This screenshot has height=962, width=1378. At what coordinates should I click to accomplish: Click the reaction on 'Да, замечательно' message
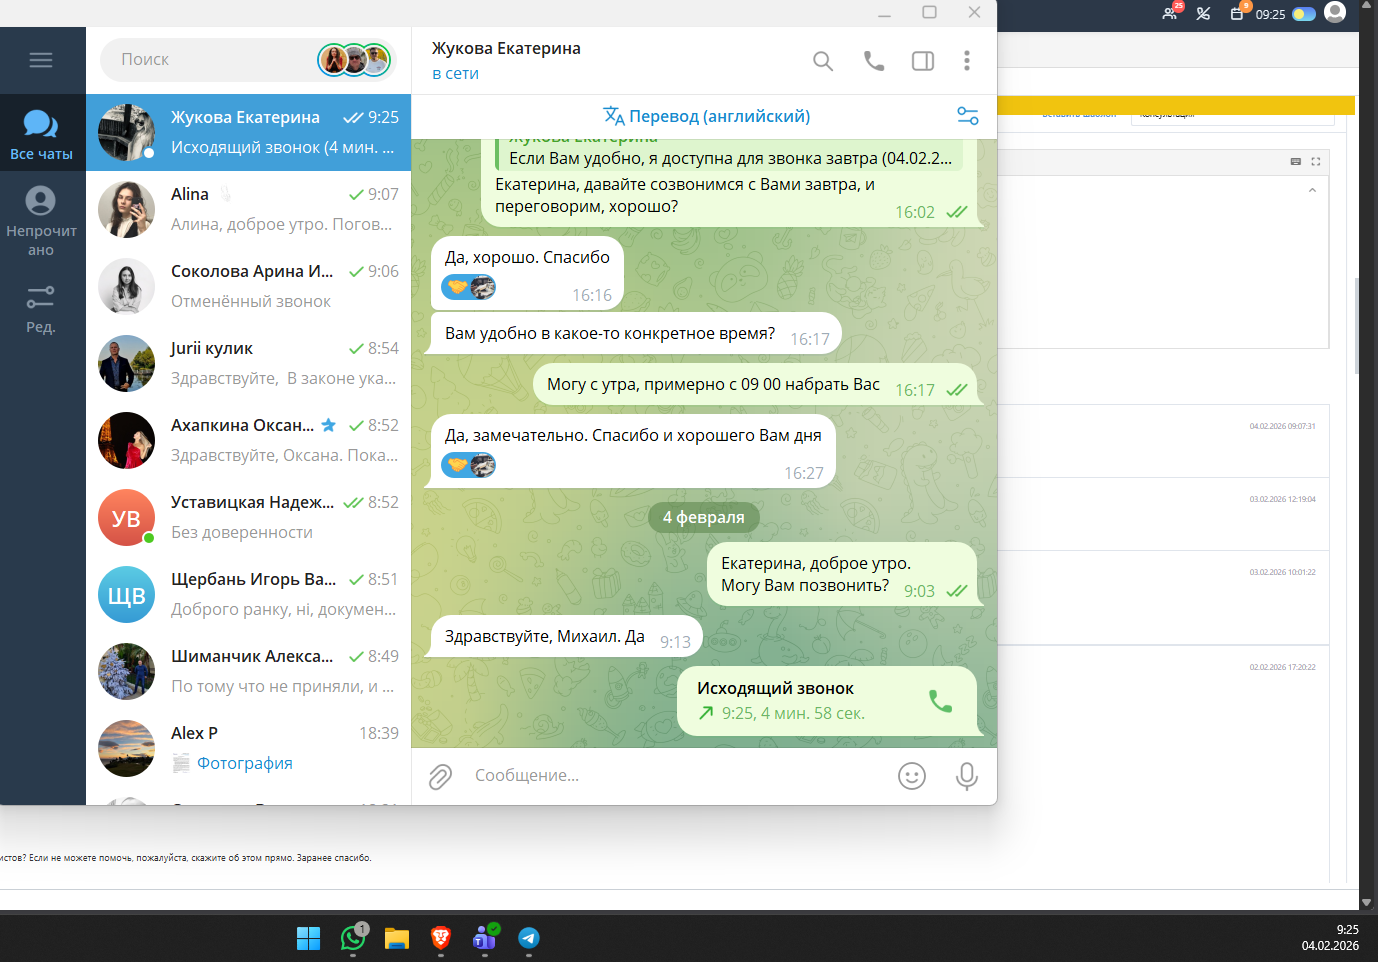(x=469, y=465)
